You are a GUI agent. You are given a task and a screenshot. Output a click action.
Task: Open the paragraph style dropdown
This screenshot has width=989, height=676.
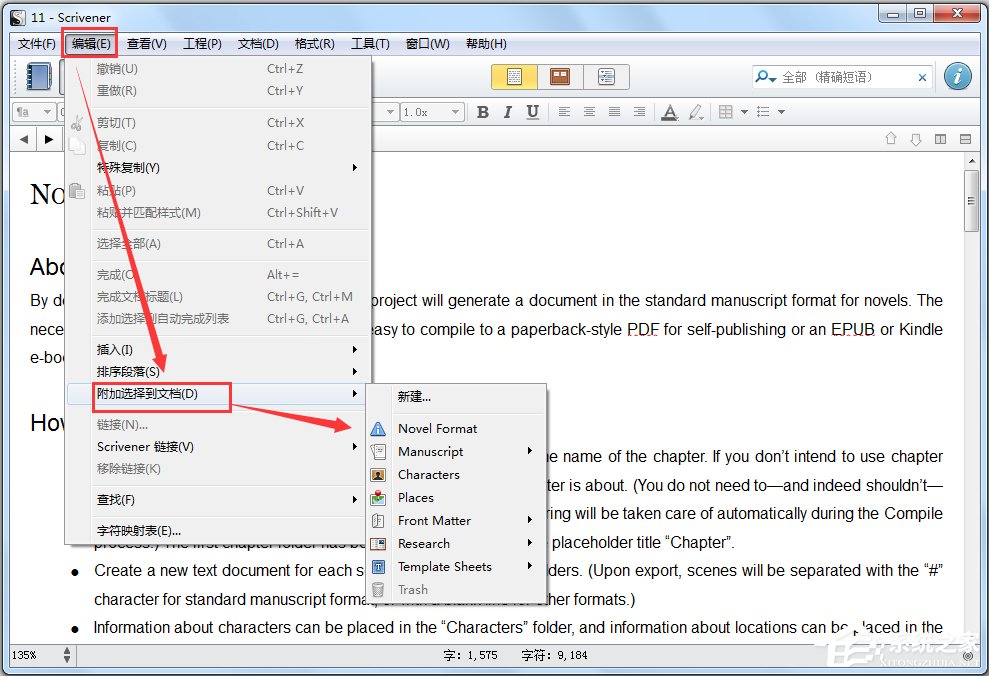(34, 112)
